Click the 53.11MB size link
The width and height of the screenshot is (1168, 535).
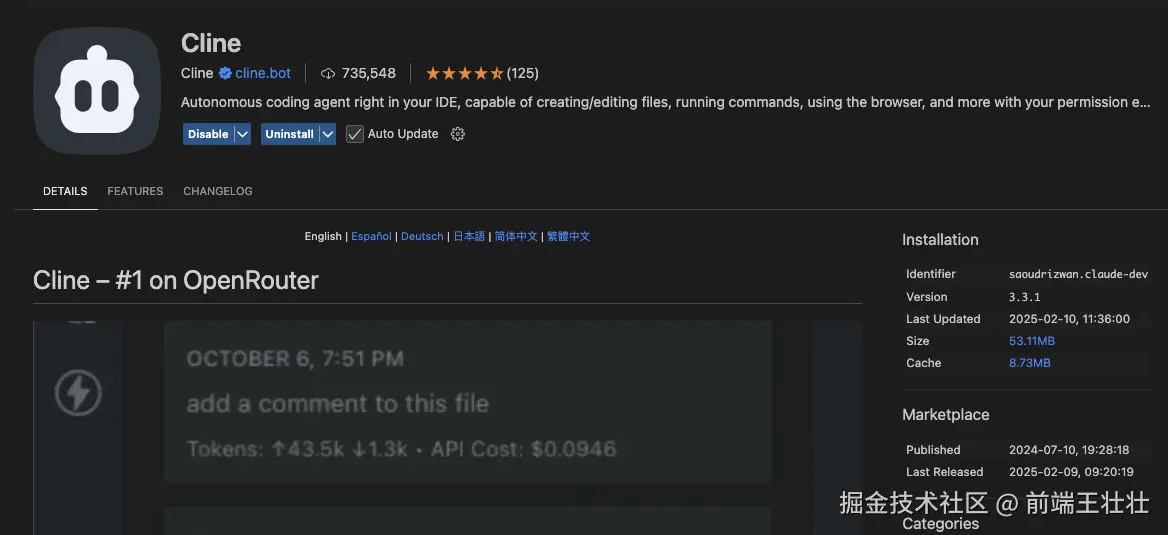pos(1031,341)
